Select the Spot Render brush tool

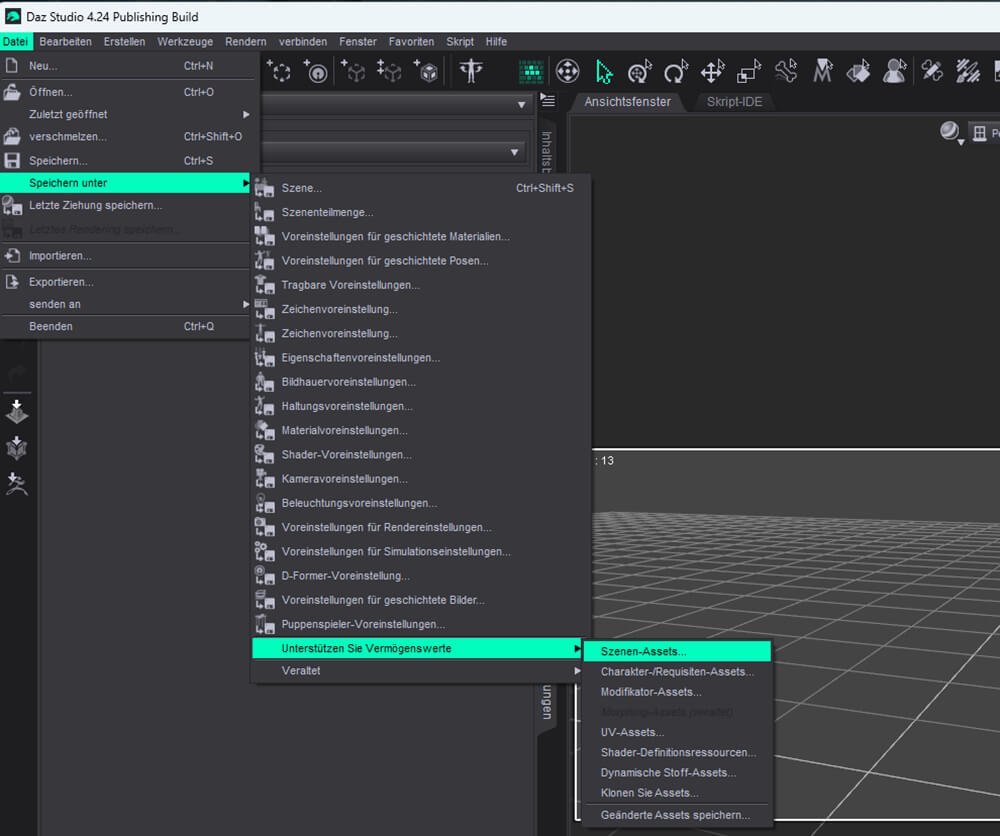click(932, 71)
